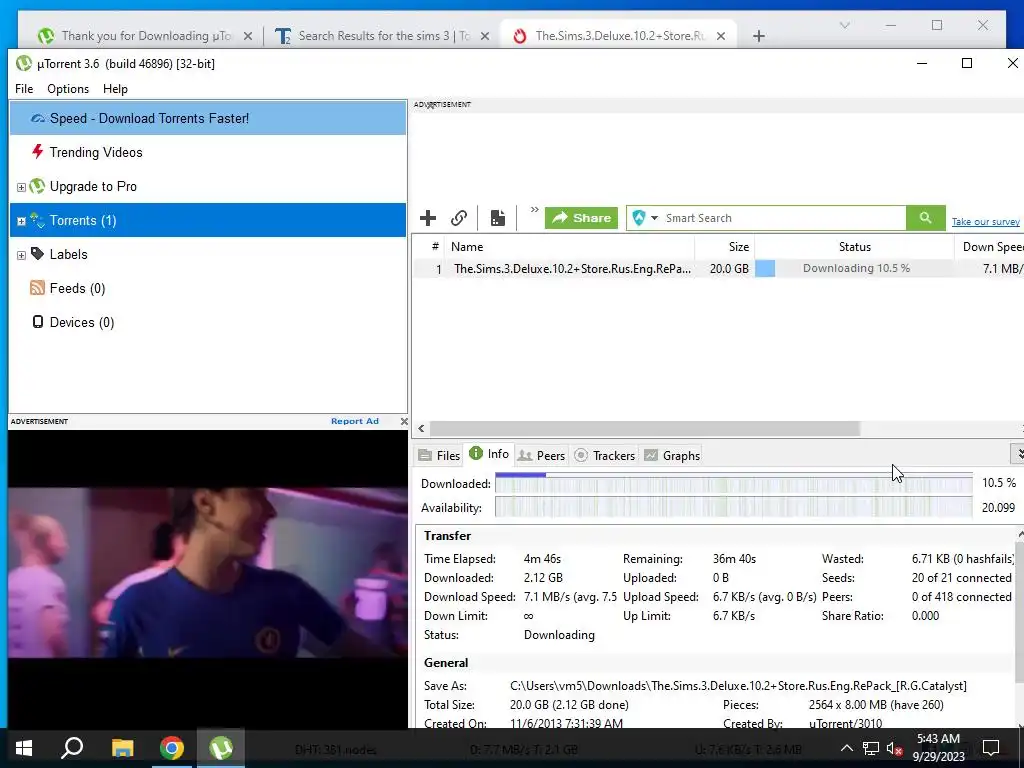
Task: Sort torrents by the Status column header
Action: [854, 247]
